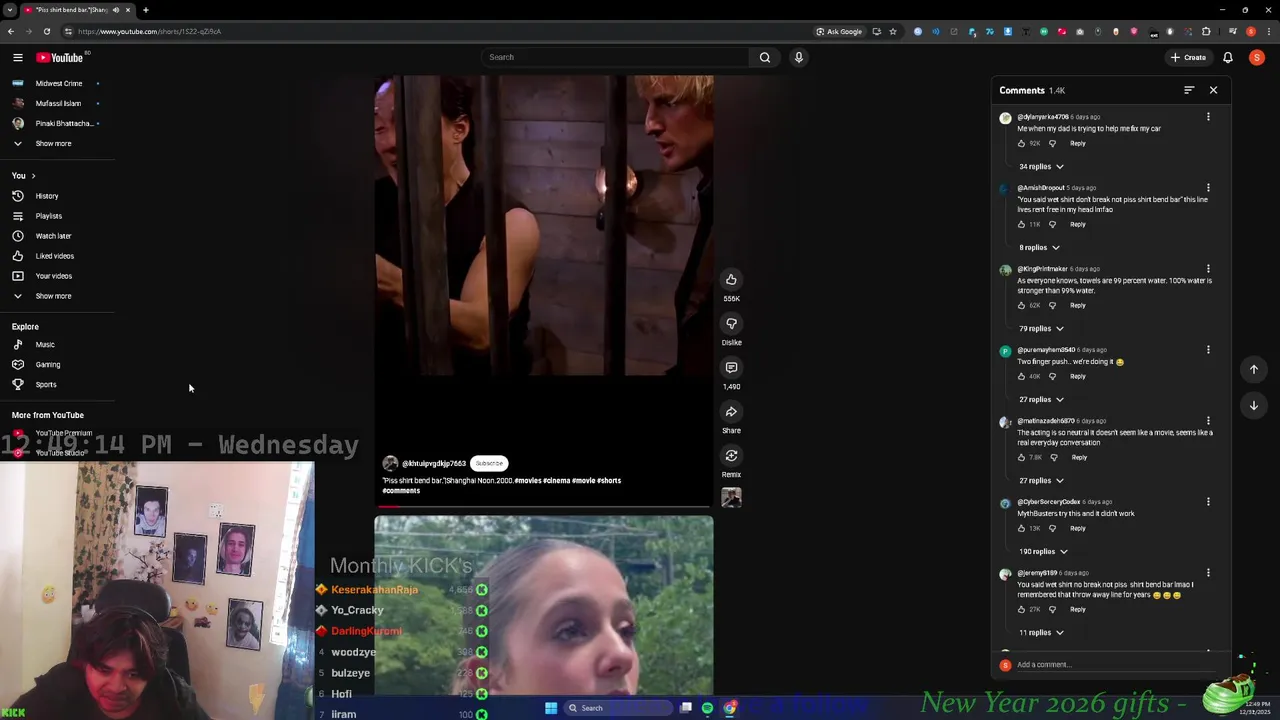1280x720 pixels.
Task: Open the sound thumbnail below Remix
Action: (x=731, y=497)
